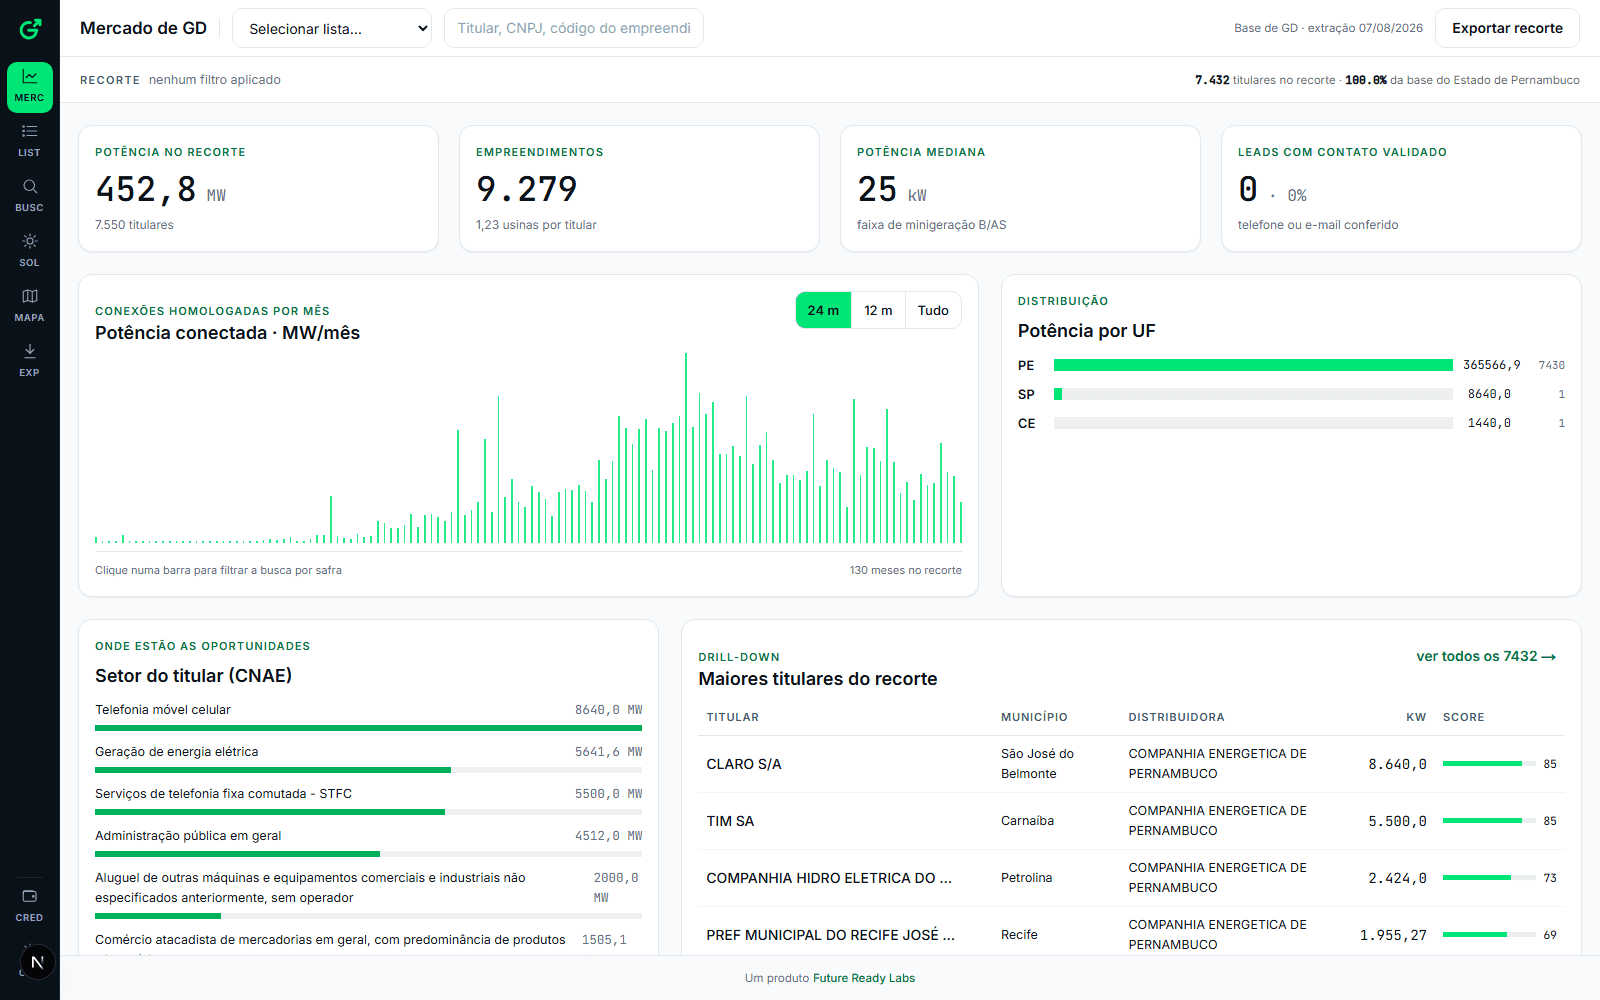The image size is (1600, 1000).
Task: Click the green logo at sidebar top
Action: tap(30, 29)
